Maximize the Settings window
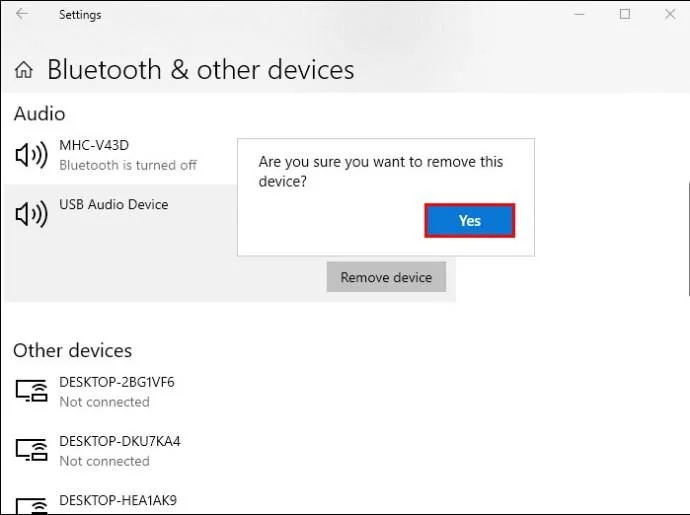Screen dimensions: 690x515 625,14
